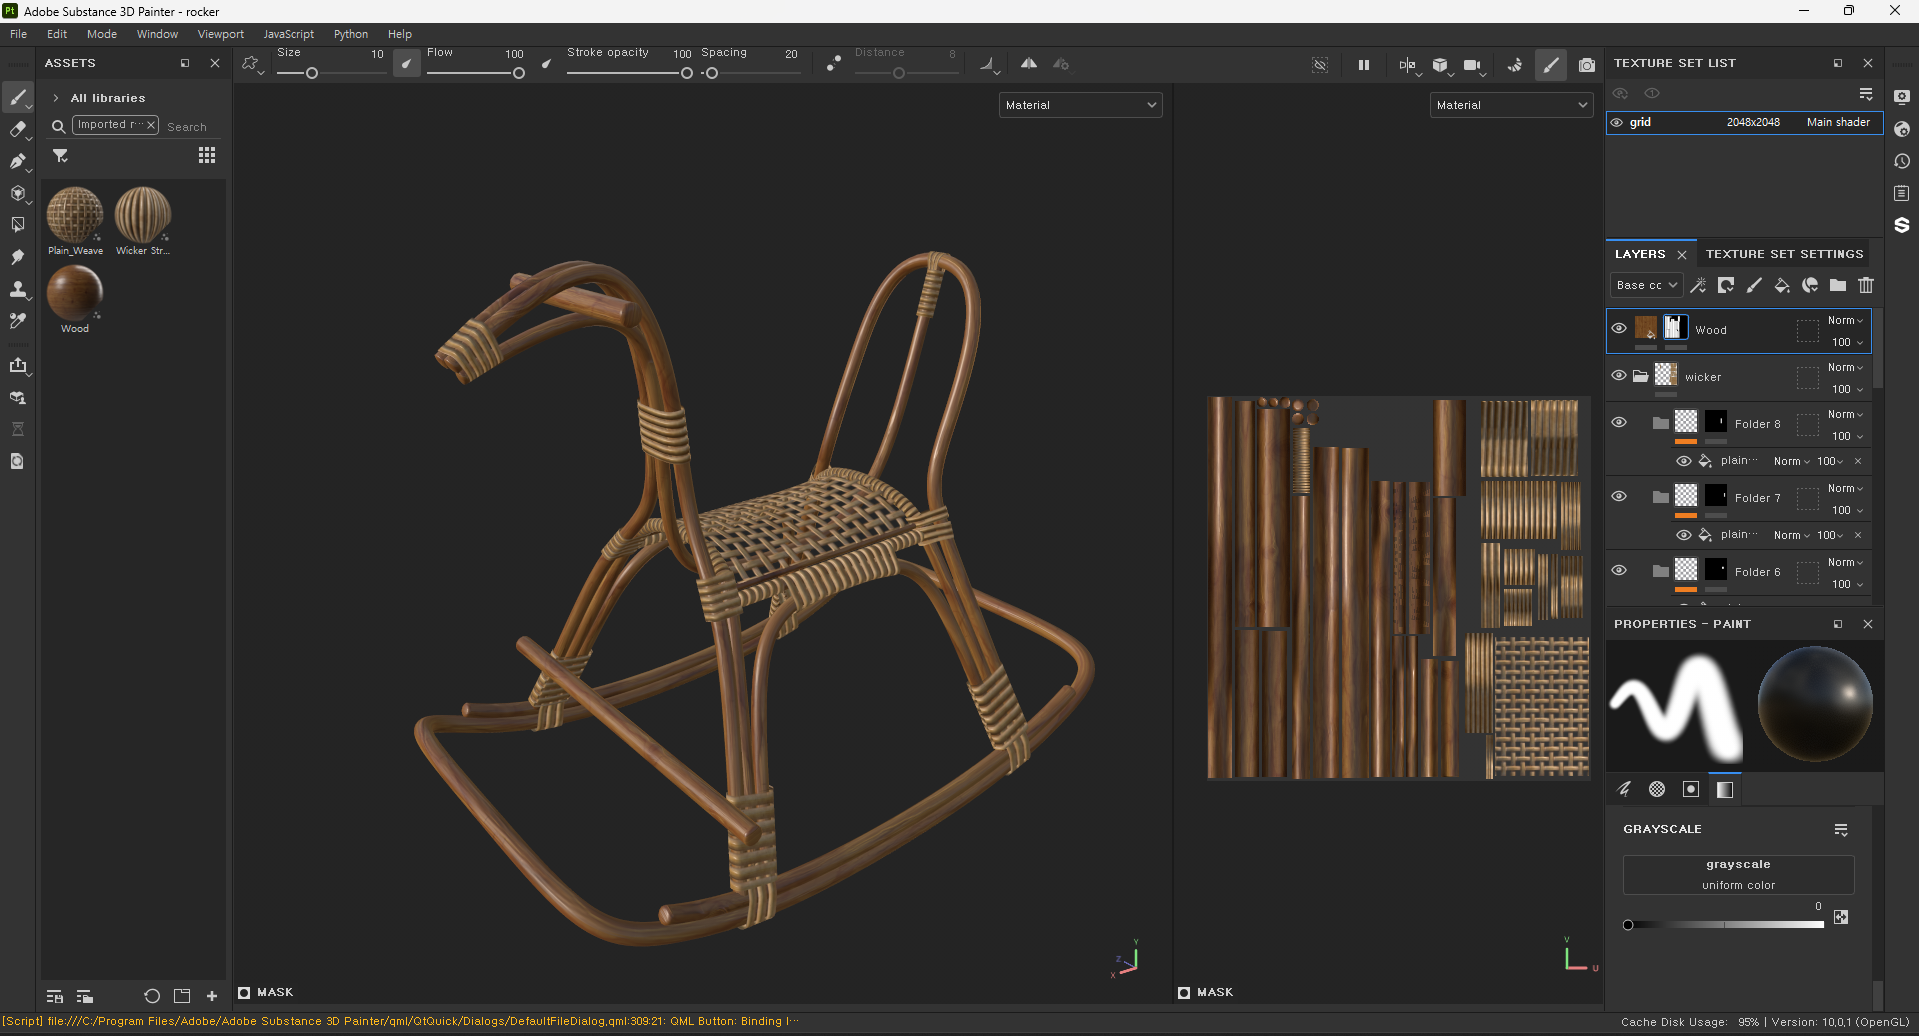
Task: Open the Viewport menu
Action: (220, 34)
